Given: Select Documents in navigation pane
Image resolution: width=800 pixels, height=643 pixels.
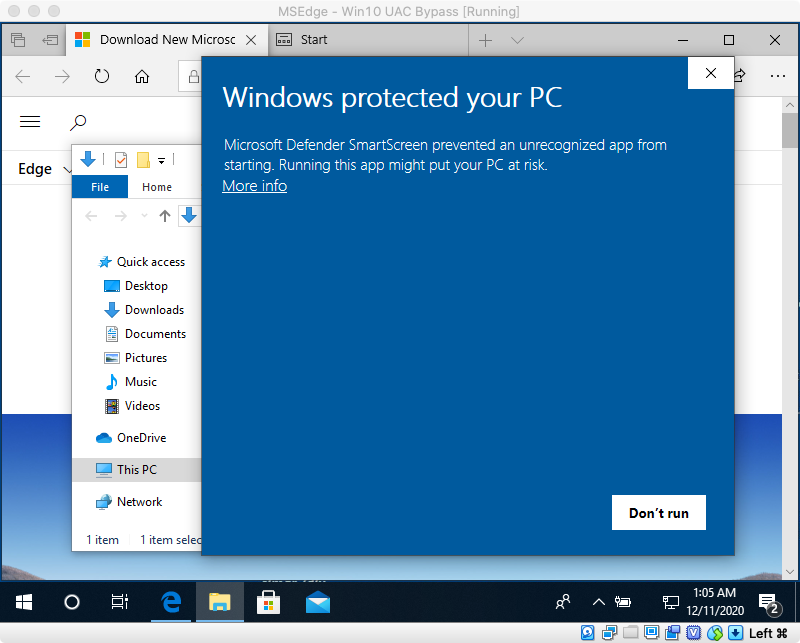Looking at the screenshot, I should click(145, 334).
